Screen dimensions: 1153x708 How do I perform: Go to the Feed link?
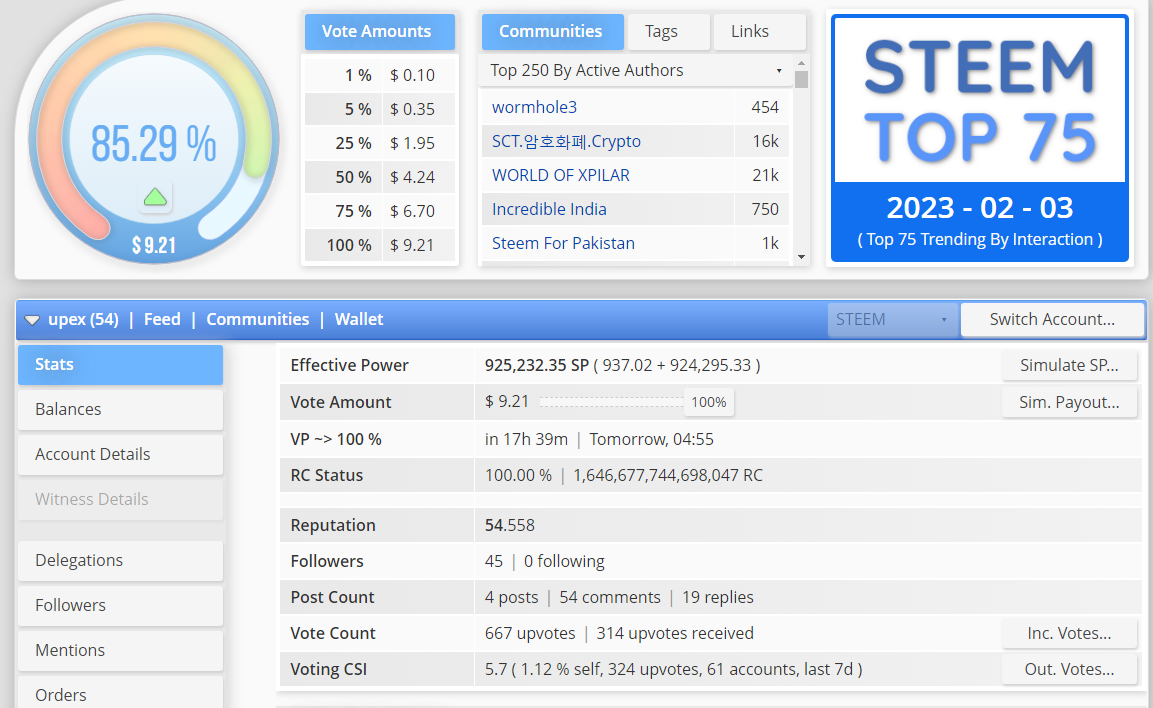[162, 320]
